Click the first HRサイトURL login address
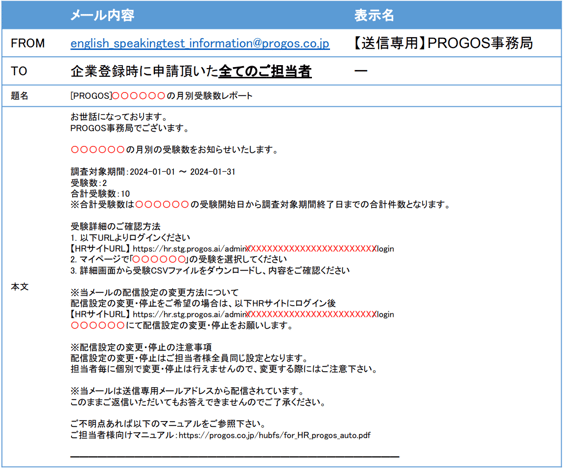This screenshot has width=567, height=469. 263,249
